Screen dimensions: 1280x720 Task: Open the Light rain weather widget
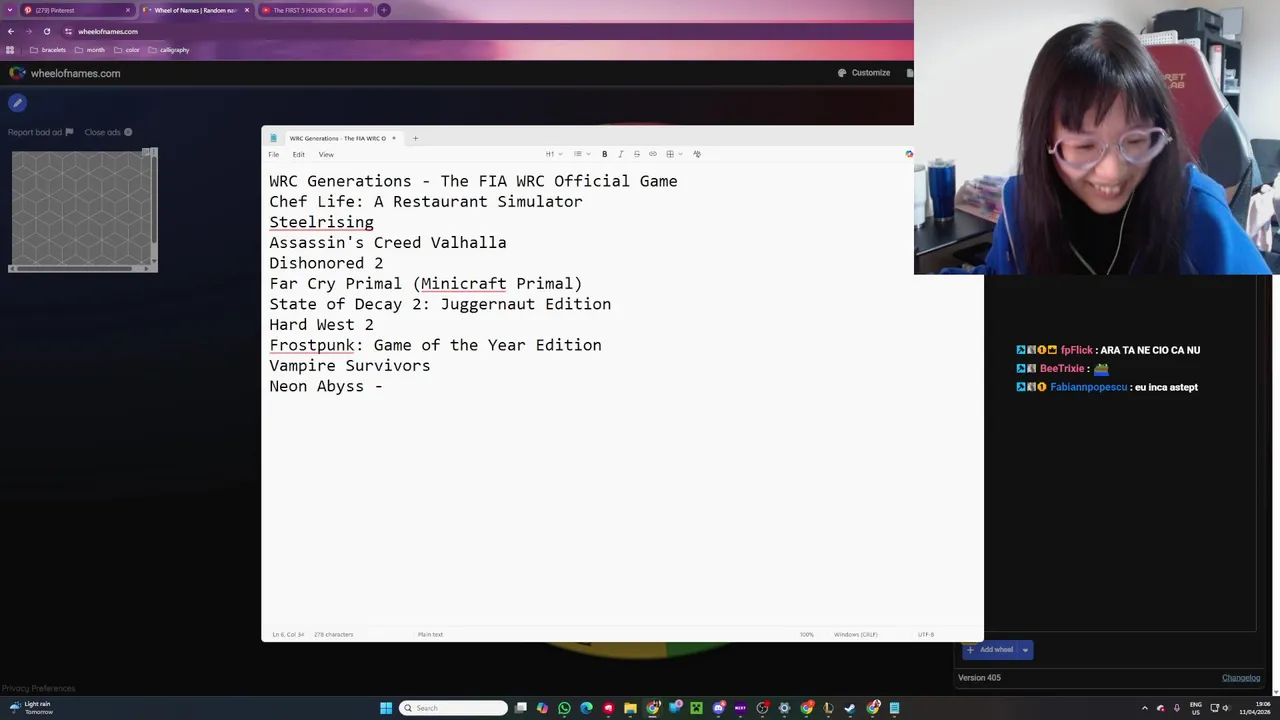coord(30,708)
